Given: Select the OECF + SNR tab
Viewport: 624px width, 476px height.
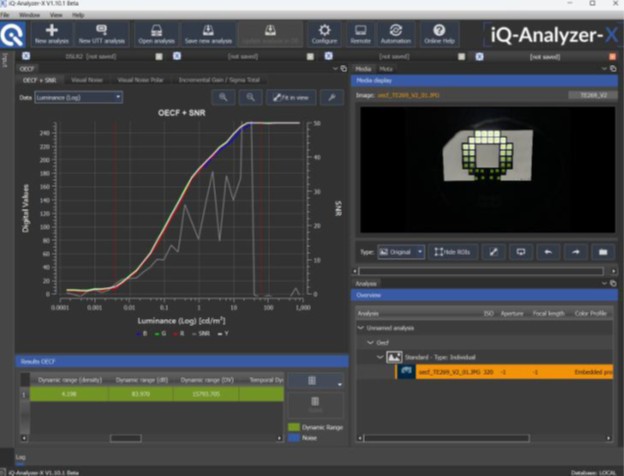Looking at the screenshot, I should (x=39, y=80).
